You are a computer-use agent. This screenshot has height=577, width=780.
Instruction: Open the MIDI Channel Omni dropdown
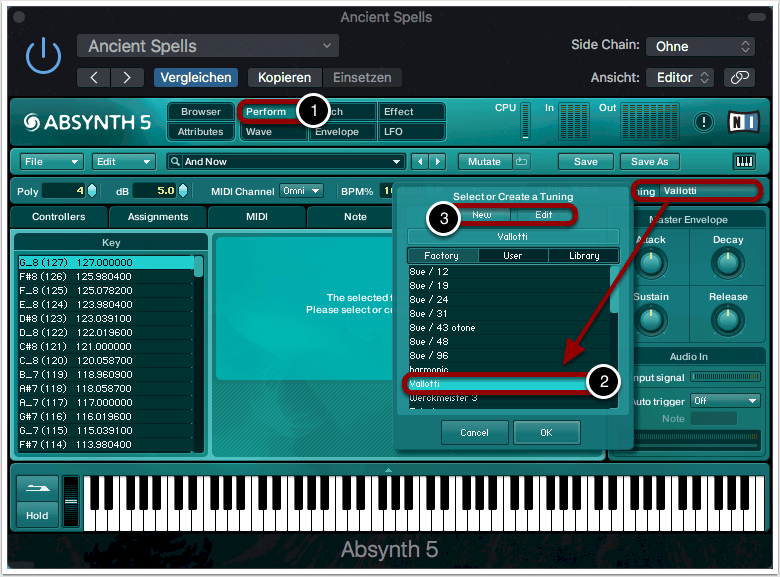pyautogui.click(x=302, y=191)
